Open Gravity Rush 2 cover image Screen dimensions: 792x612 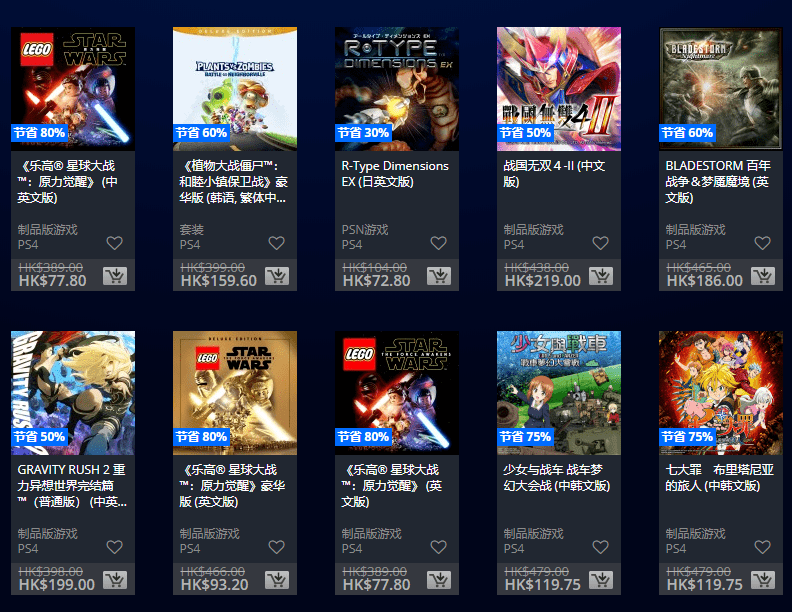[x=73, y=393]
